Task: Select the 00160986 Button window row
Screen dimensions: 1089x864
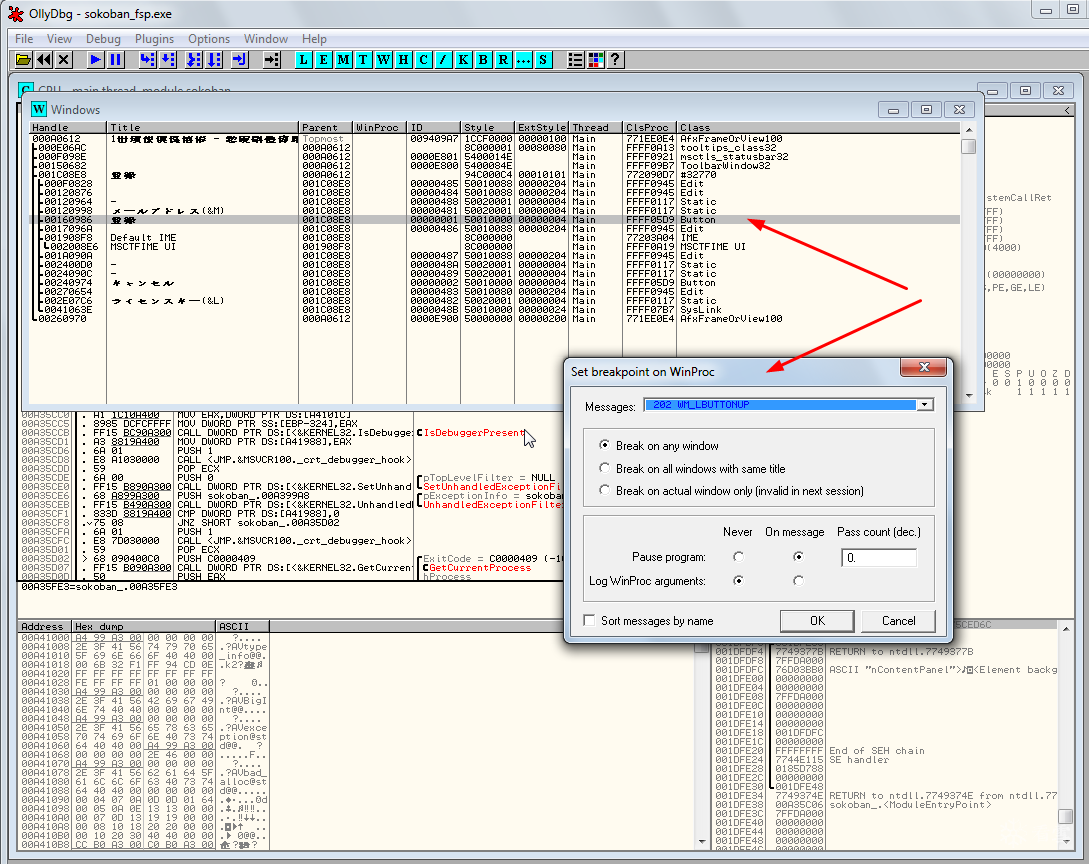Action: tap(494, 219)
